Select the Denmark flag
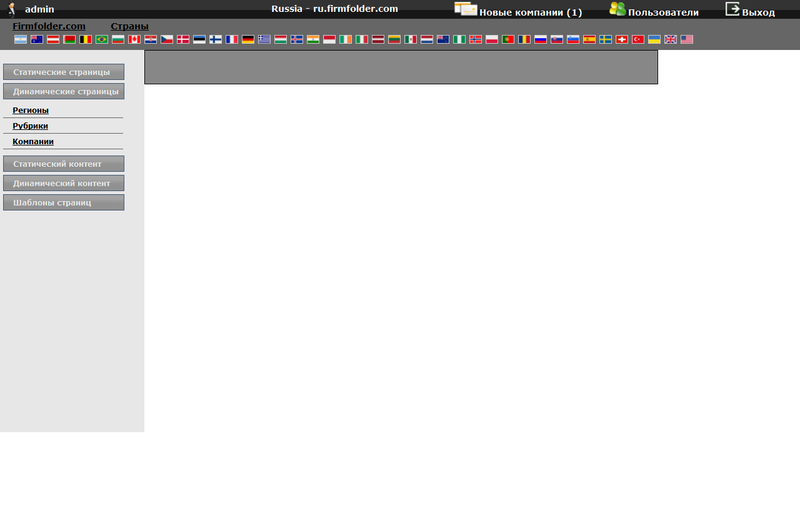The image size is (800, 519). point(183,39)
